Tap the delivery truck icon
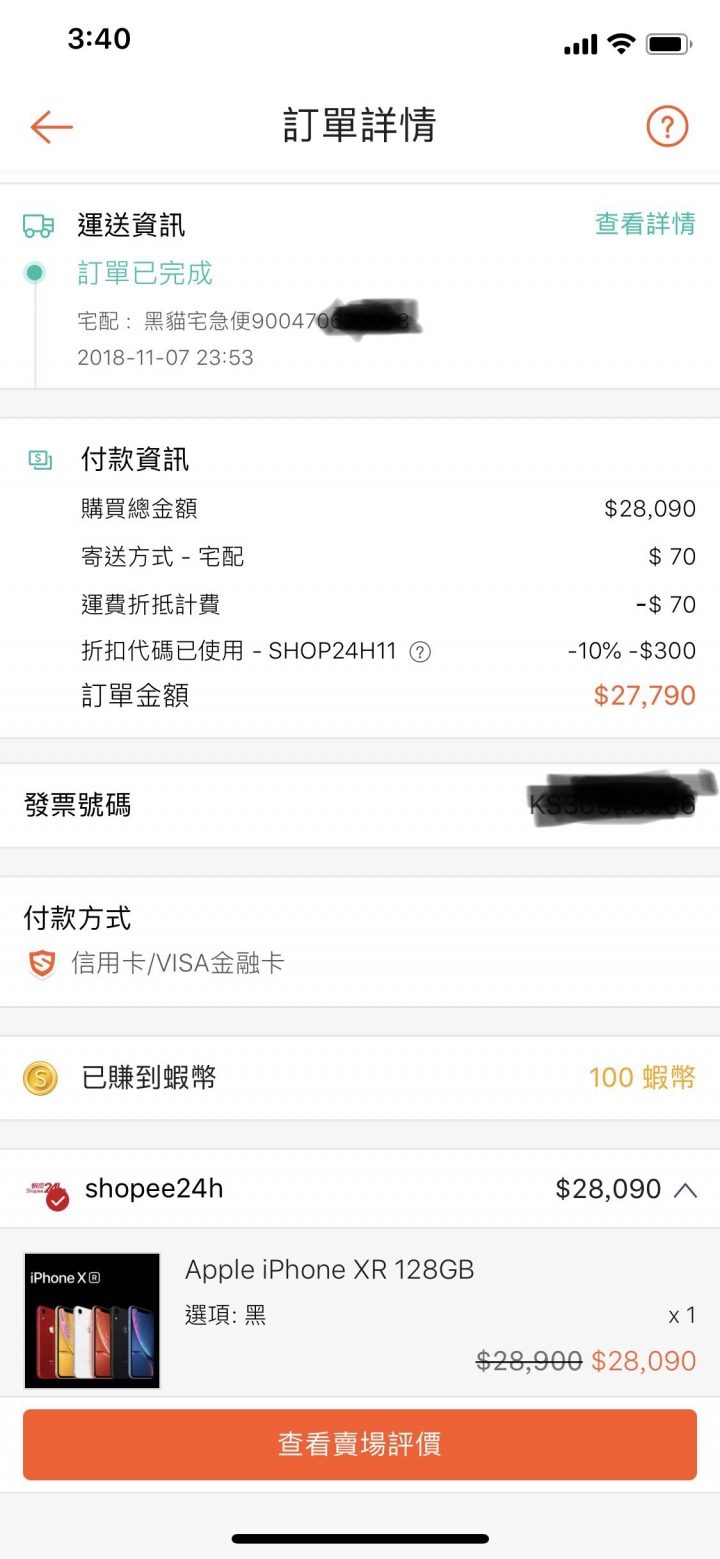 pyautogui.click(x=38, y=225)
